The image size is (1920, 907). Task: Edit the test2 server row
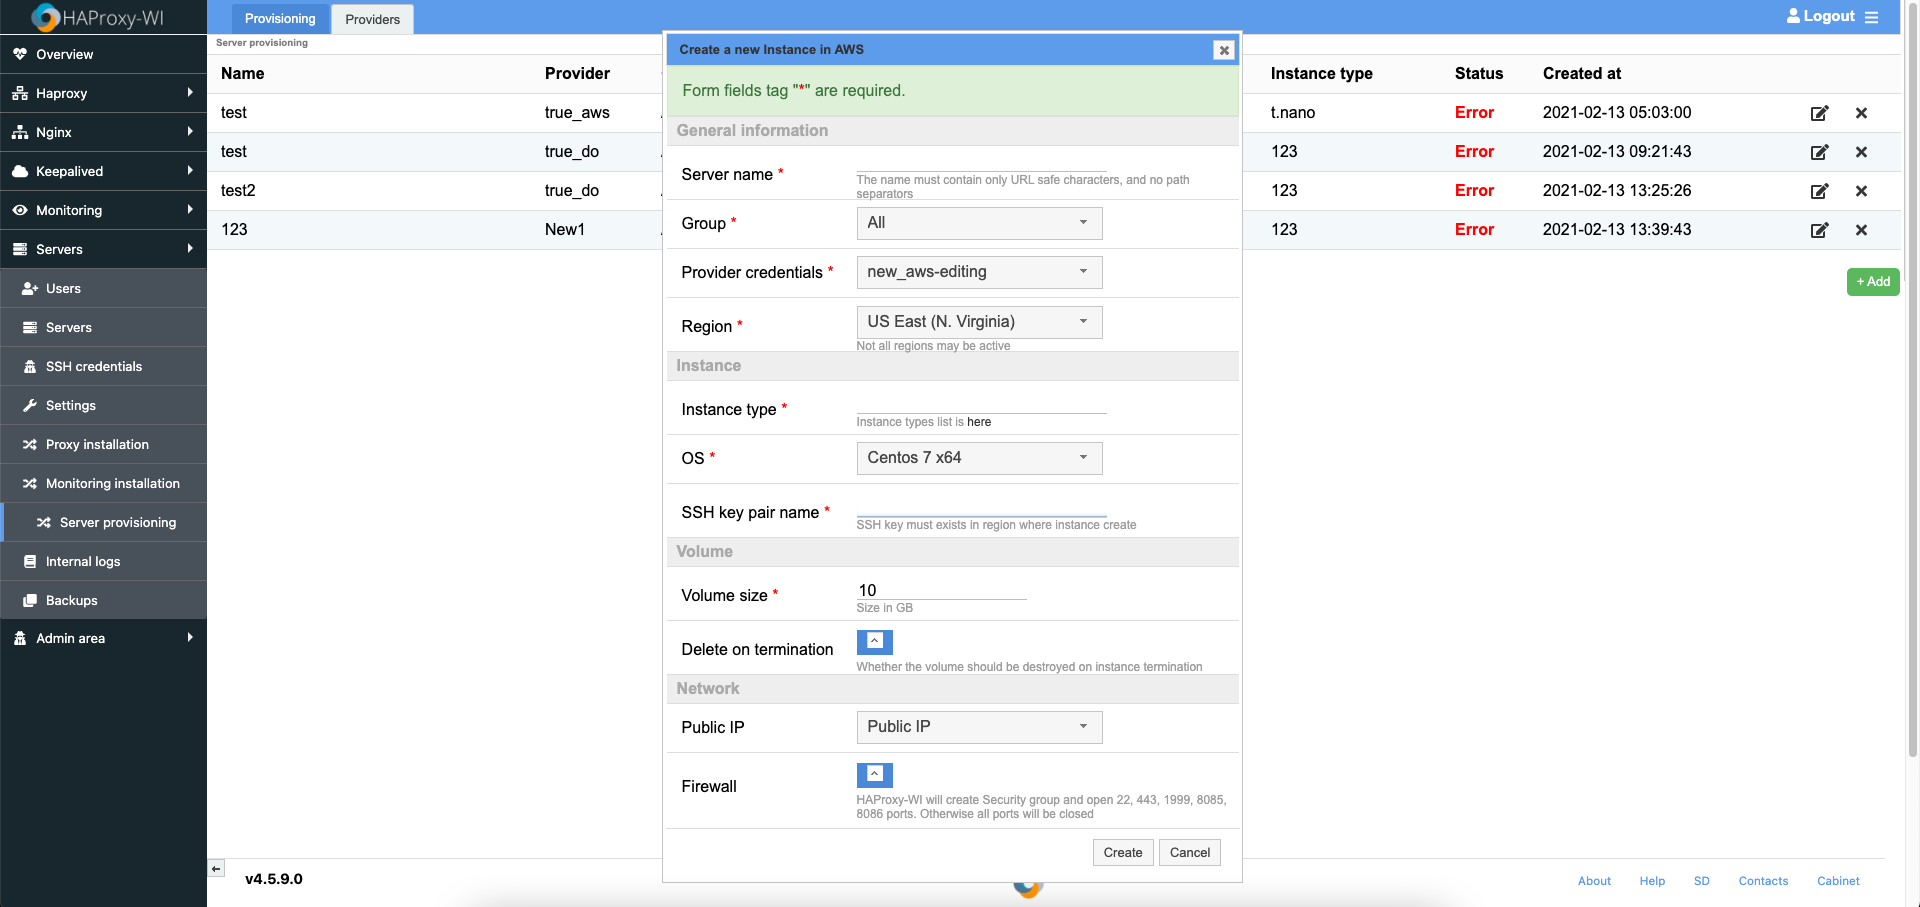click(x=1820, y=191)
